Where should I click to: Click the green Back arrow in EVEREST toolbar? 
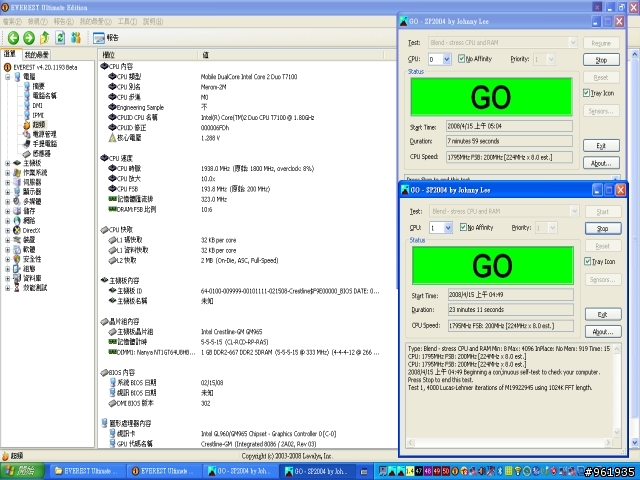click(x=13, y=37)
